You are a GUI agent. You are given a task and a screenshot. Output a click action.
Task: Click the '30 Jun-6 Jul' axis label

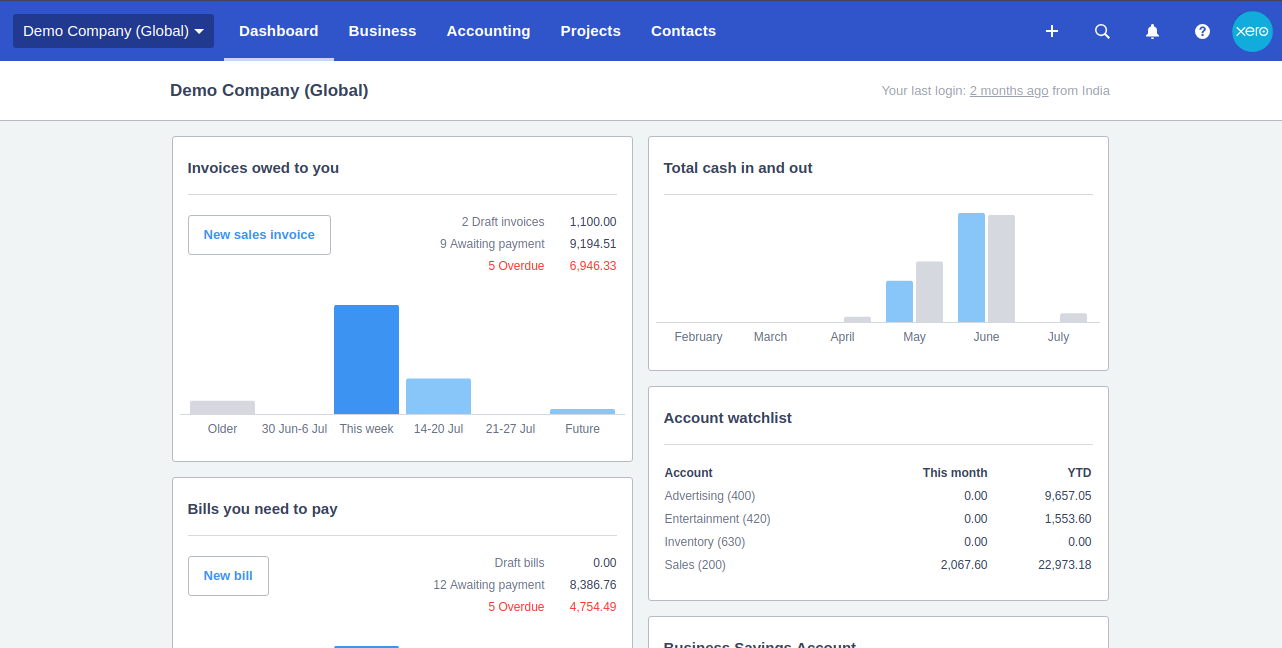point(294,429)
